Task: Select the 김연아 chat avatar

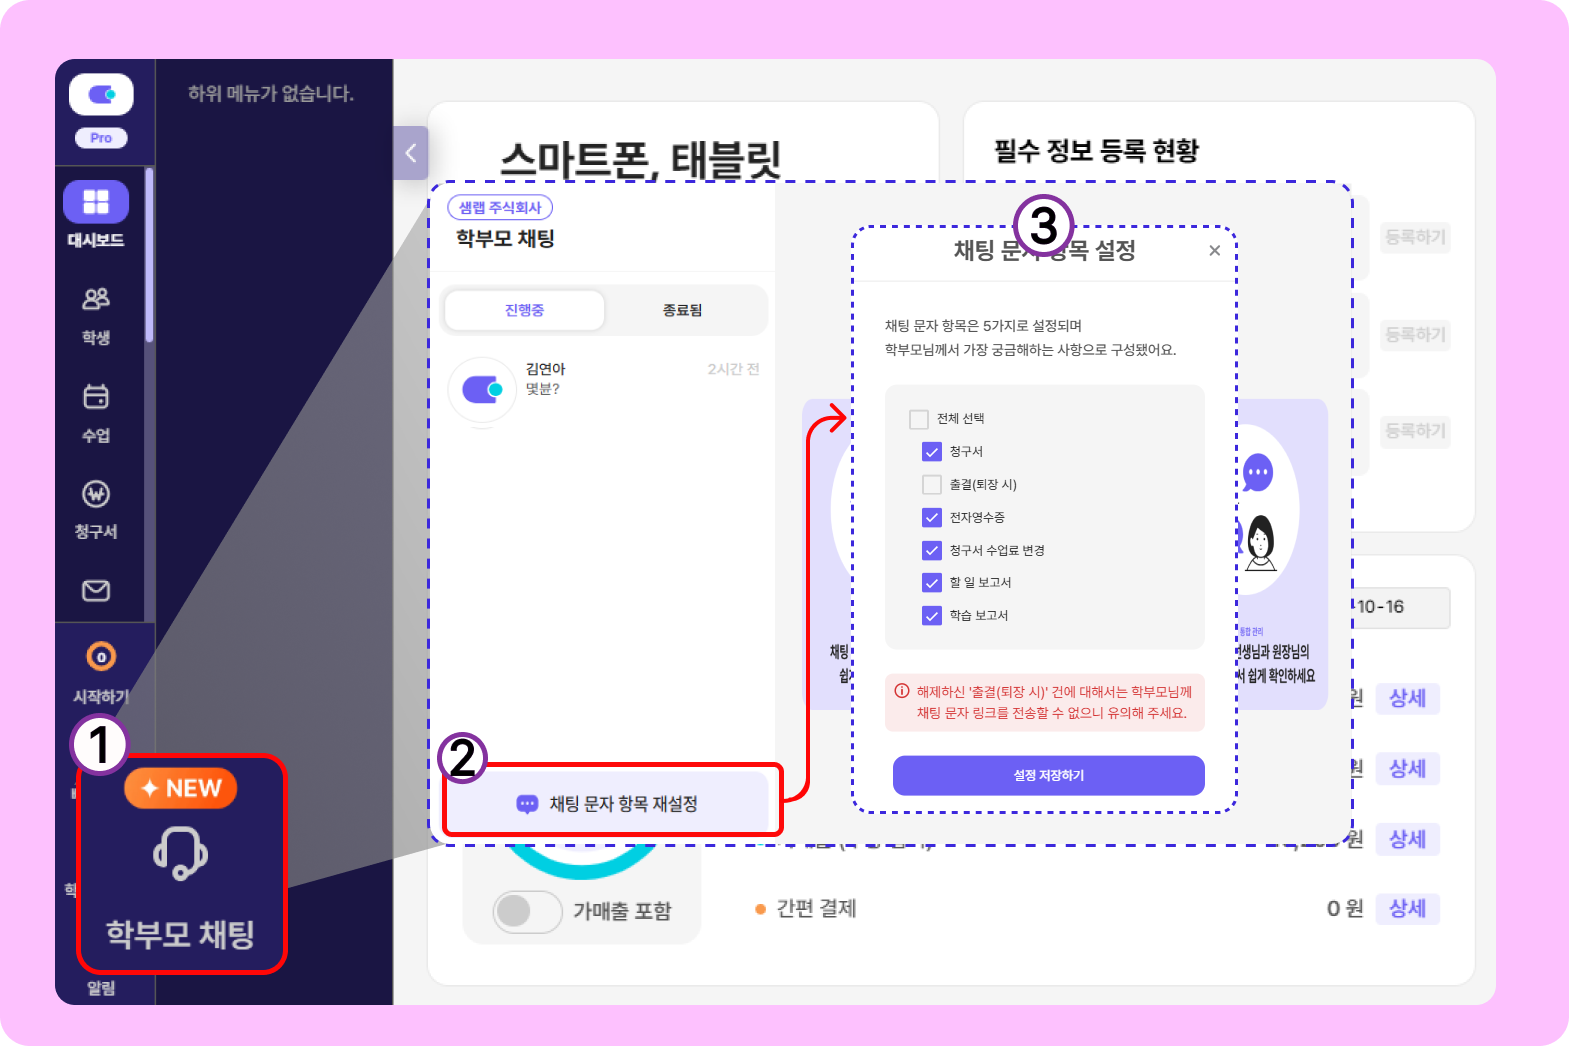Action: click(482, 390)
